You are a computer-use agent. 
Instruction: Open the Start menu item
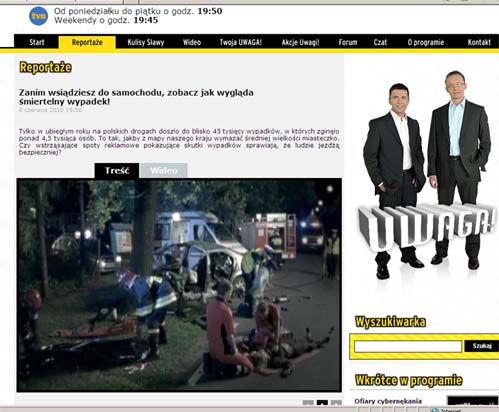pos(37,42)
